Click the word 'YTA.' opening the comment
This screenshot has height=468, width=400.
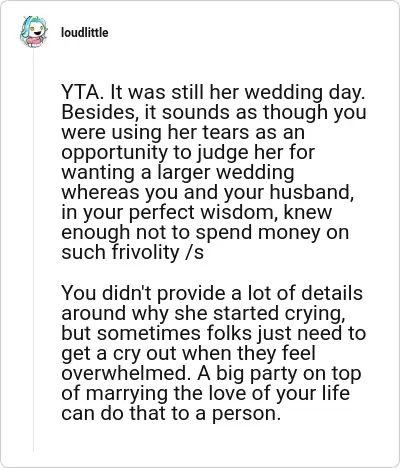click(x=82, y=92)
